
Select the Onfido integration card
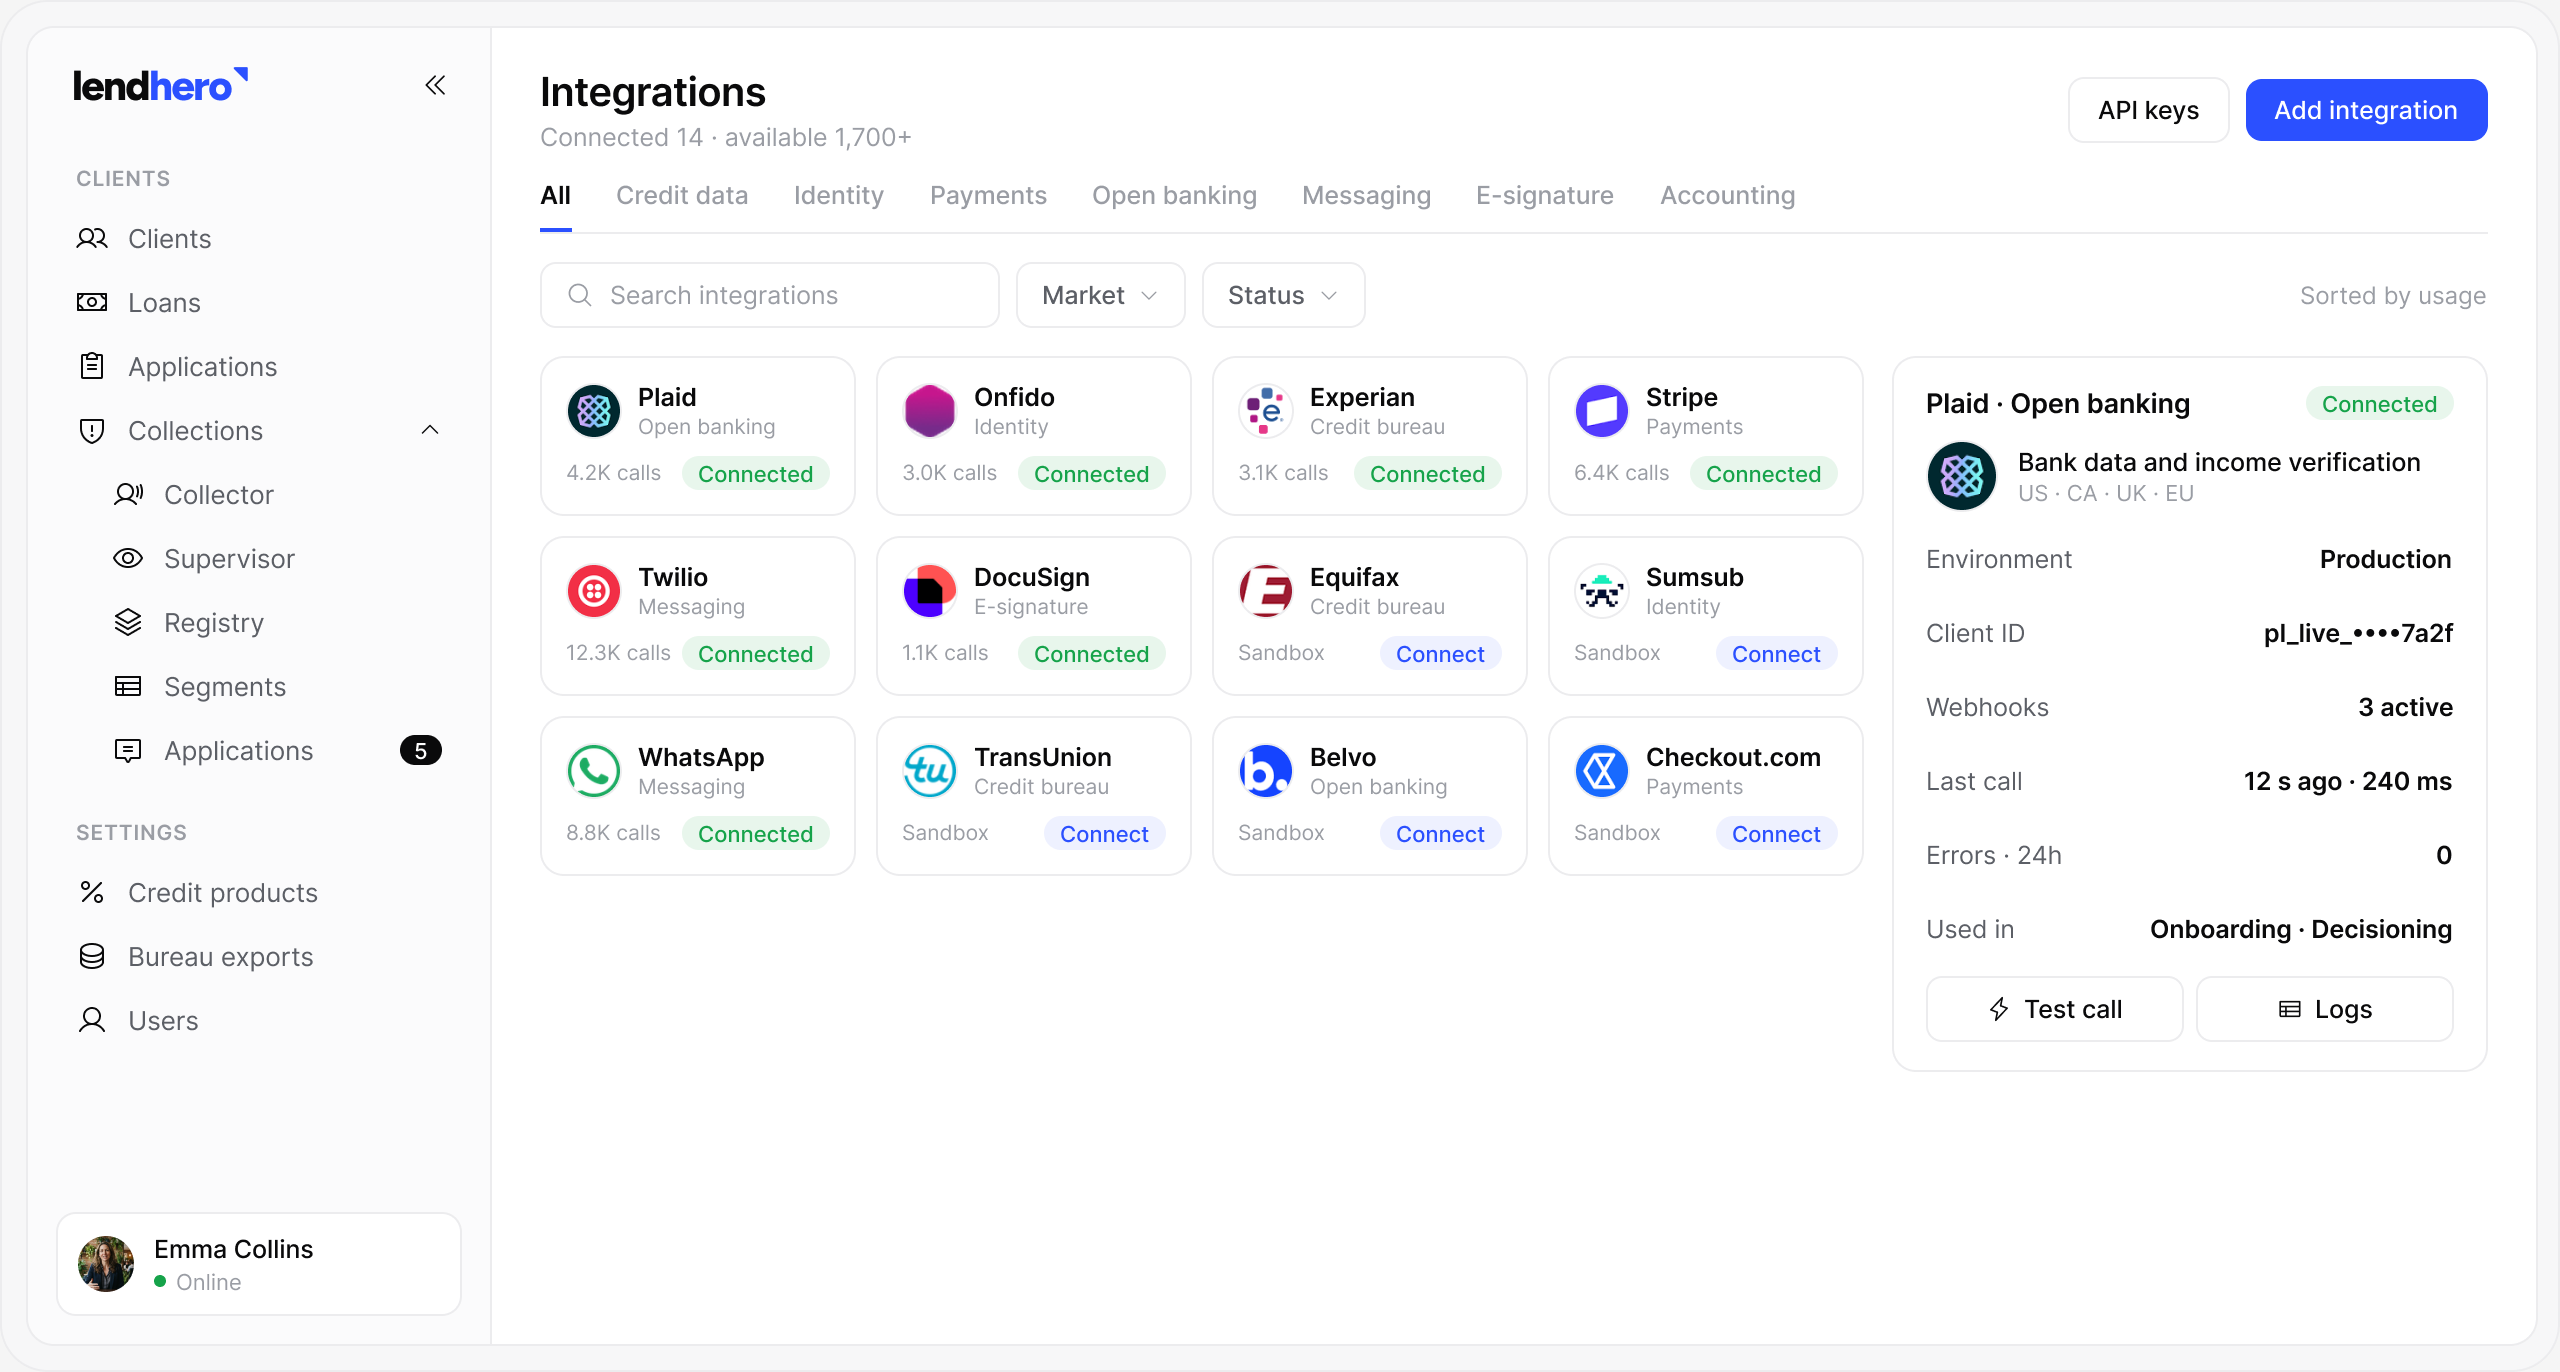[1033, 436]
